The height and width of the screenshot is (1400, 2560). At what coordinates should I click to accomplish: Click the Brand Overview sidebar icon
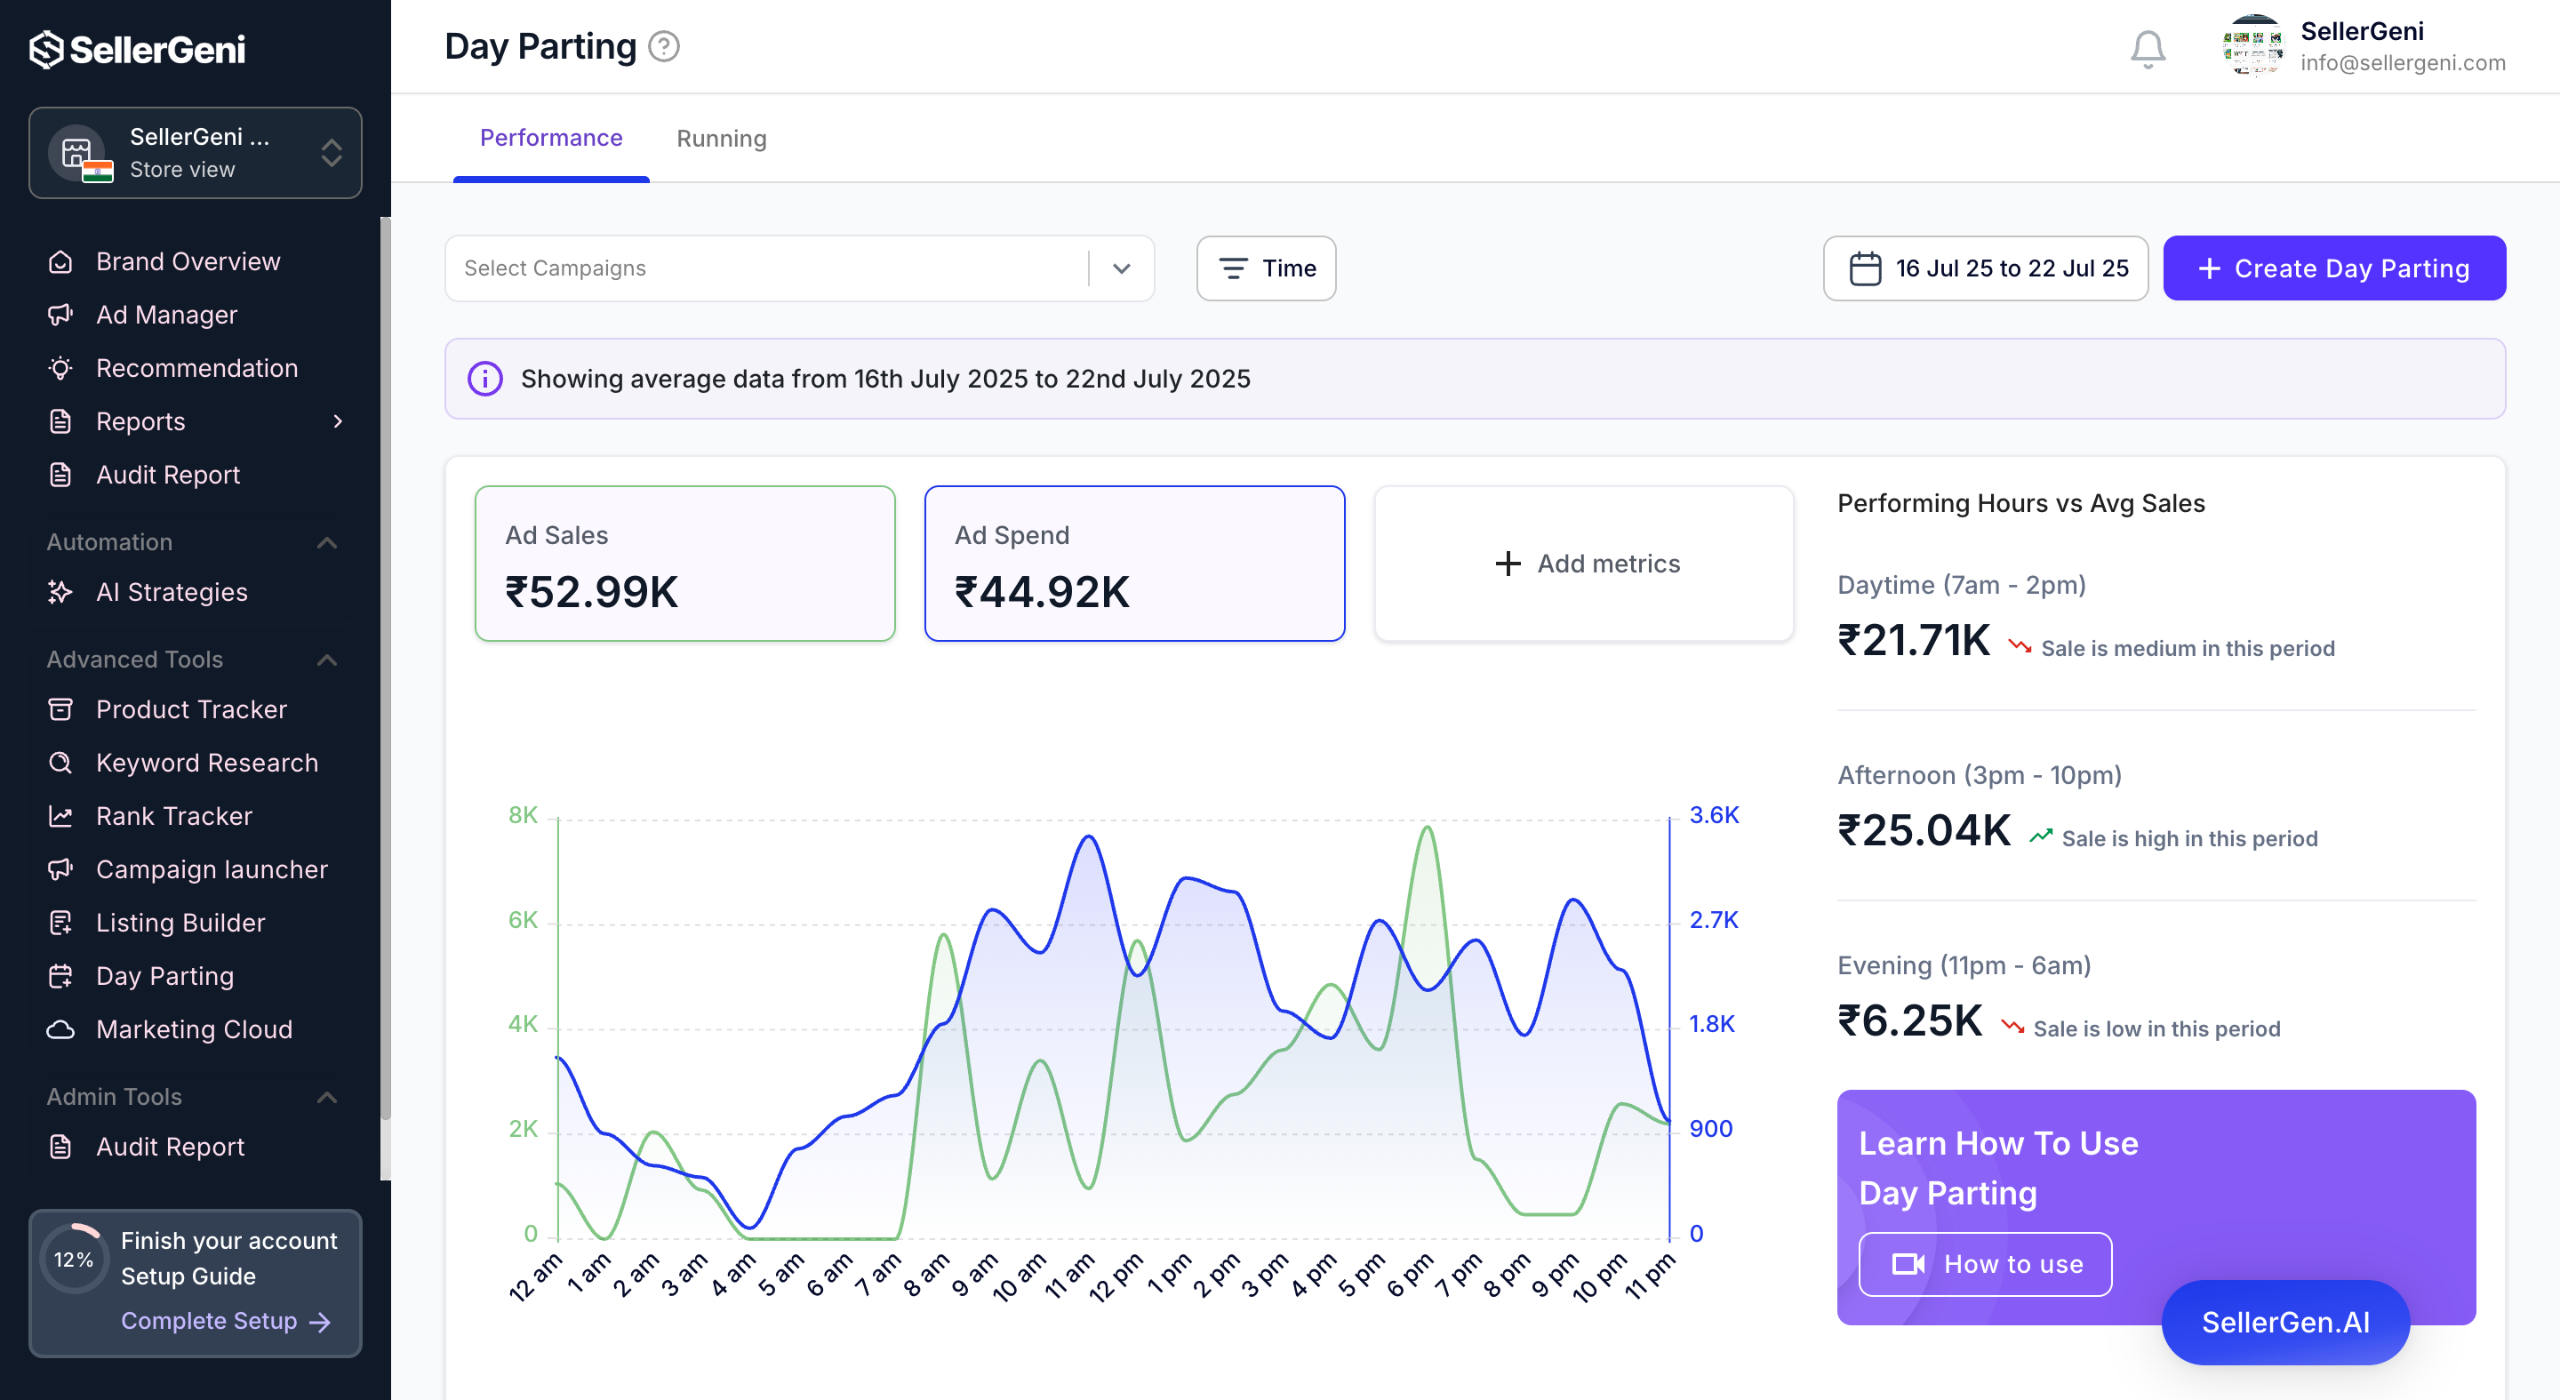61,262
